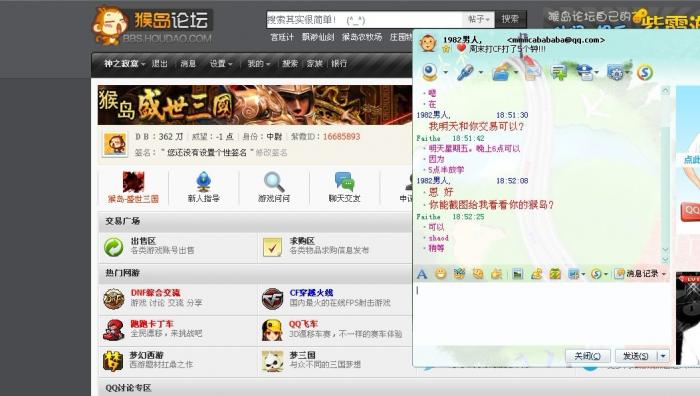Start a video call with webcam icon
The height and width of the screenshot is (396, 700).
click(430, 72)
